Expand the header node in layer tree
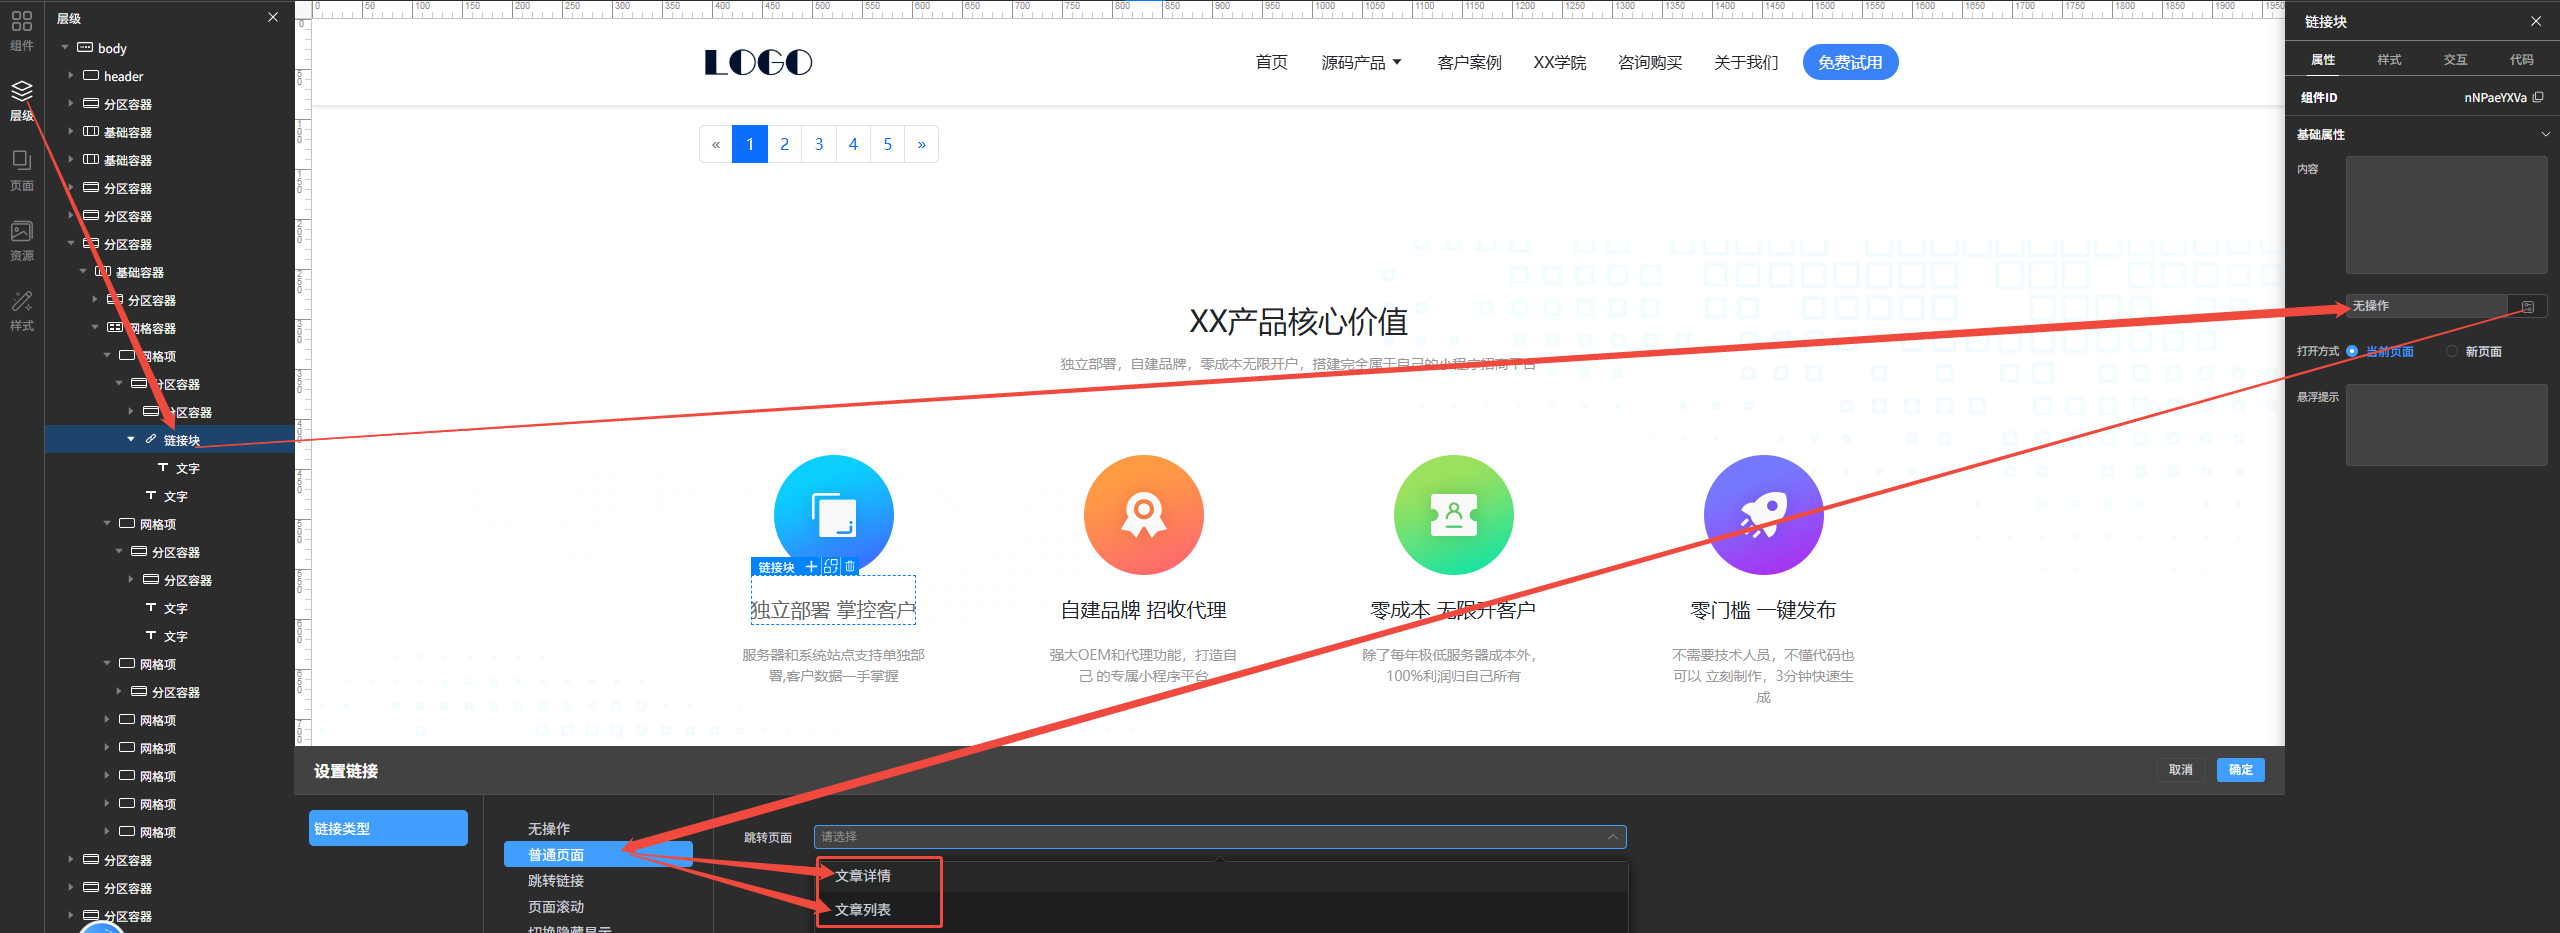Screen dimensions: 2560x933 [71, 76]
